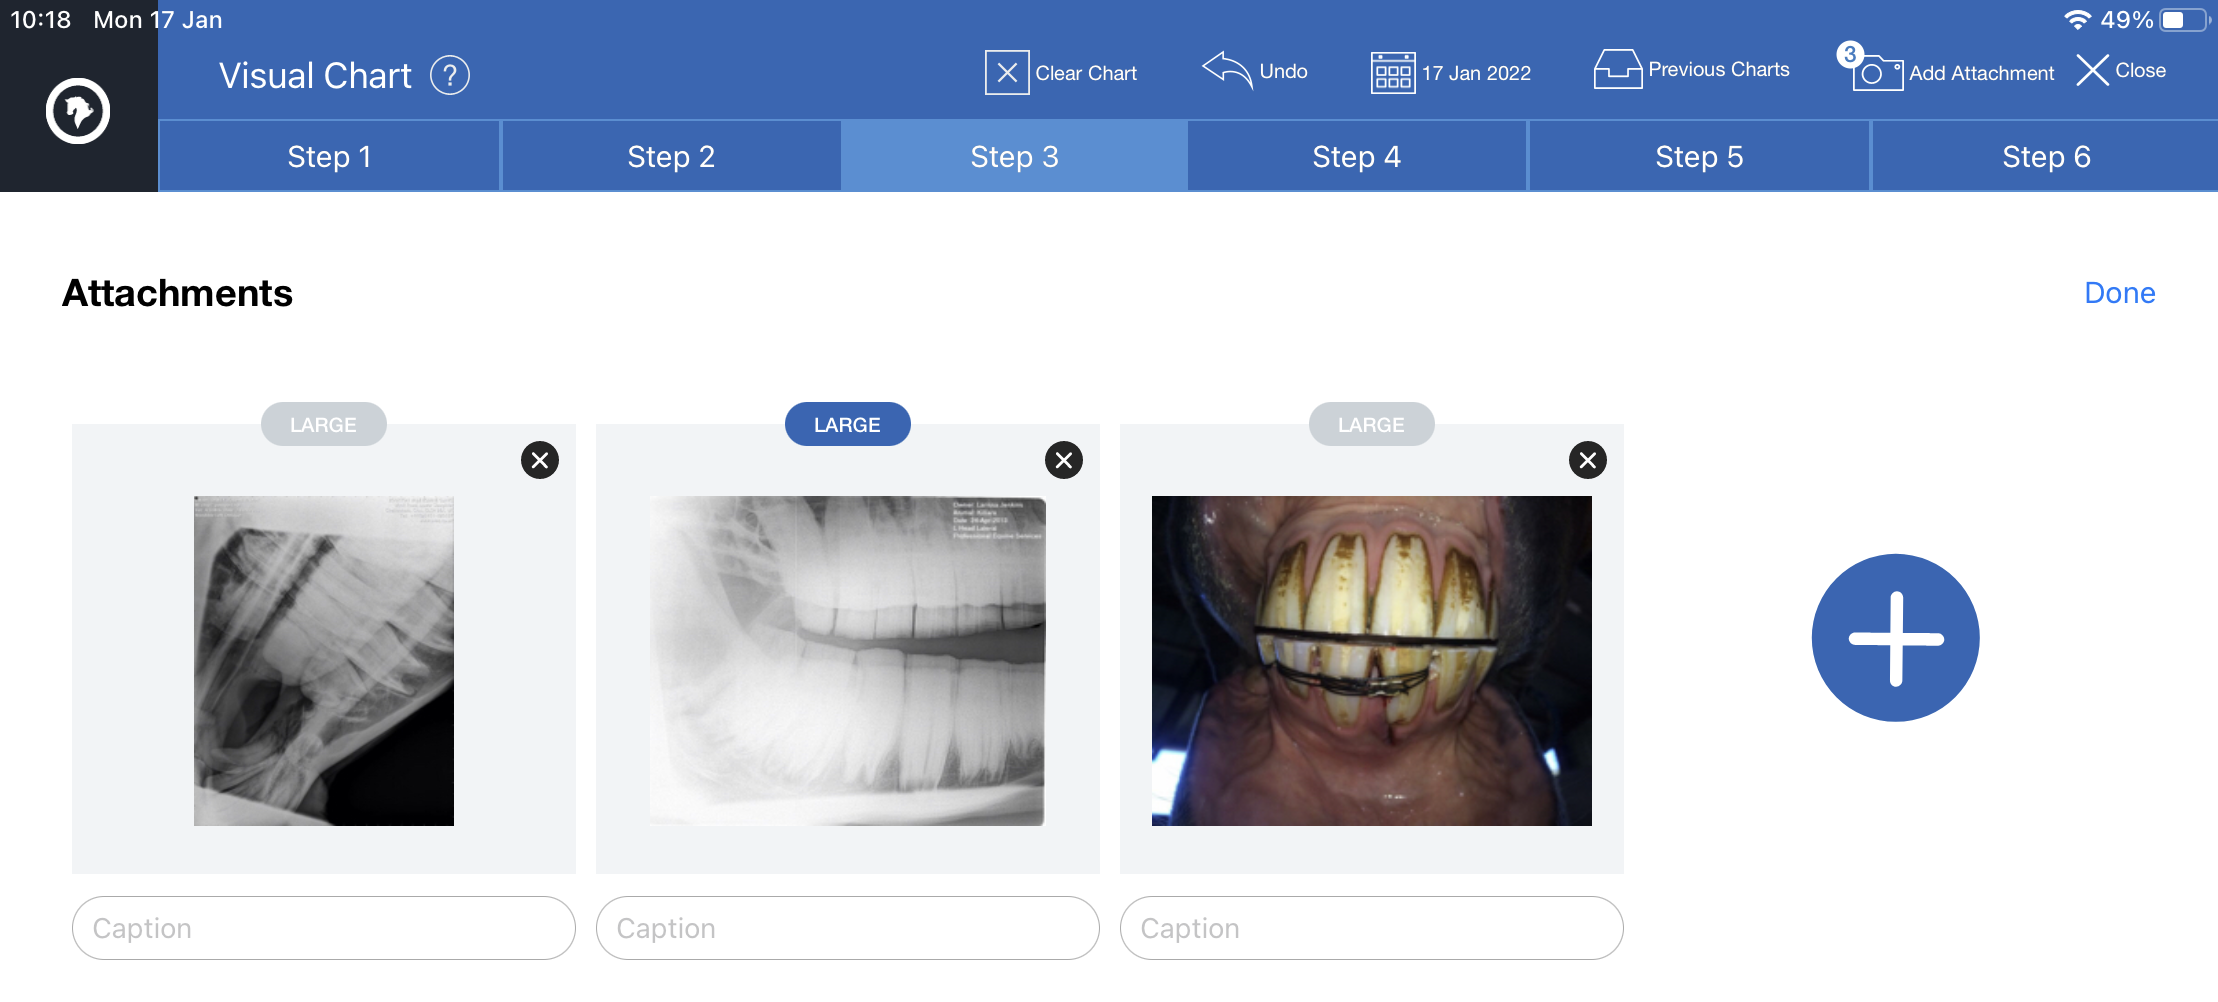Image resolution: width=2218 pixels, height=1002 pixels.
Task: Tap the 10:18 clock in status bar
Action: tap(40, 20)
